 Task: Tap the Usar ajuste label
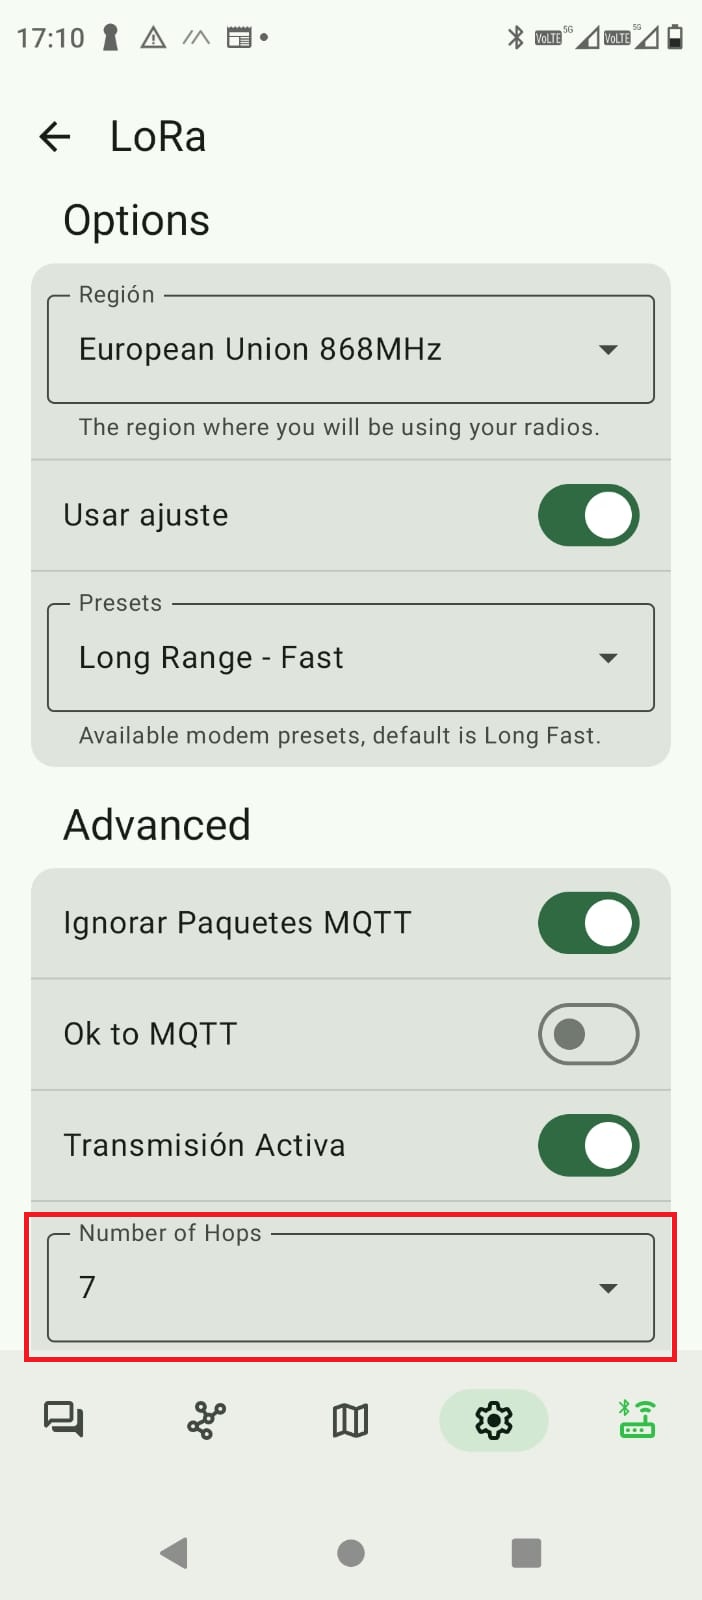pos(146,515)
